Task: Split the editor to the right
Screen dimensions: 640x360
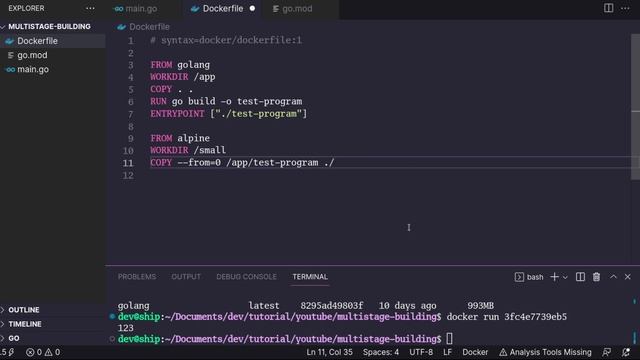Action: (608, 8)
